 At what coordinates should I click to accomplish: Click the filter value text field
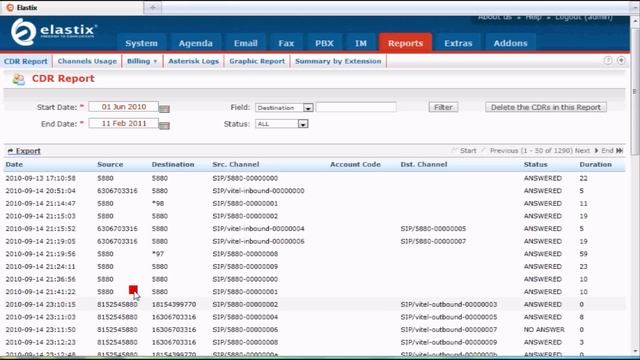coord(356,107)
